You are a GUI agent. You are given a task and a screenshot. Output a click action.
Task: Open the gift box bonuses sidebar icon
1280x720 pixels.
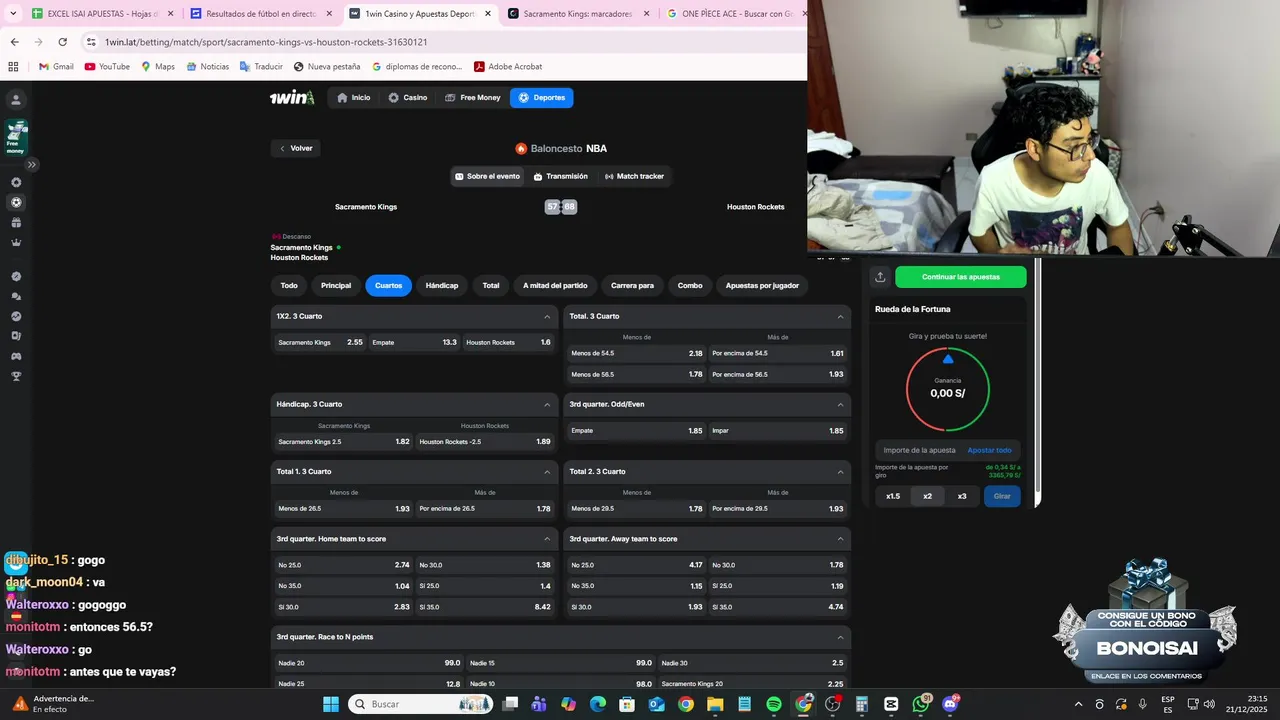16,222
